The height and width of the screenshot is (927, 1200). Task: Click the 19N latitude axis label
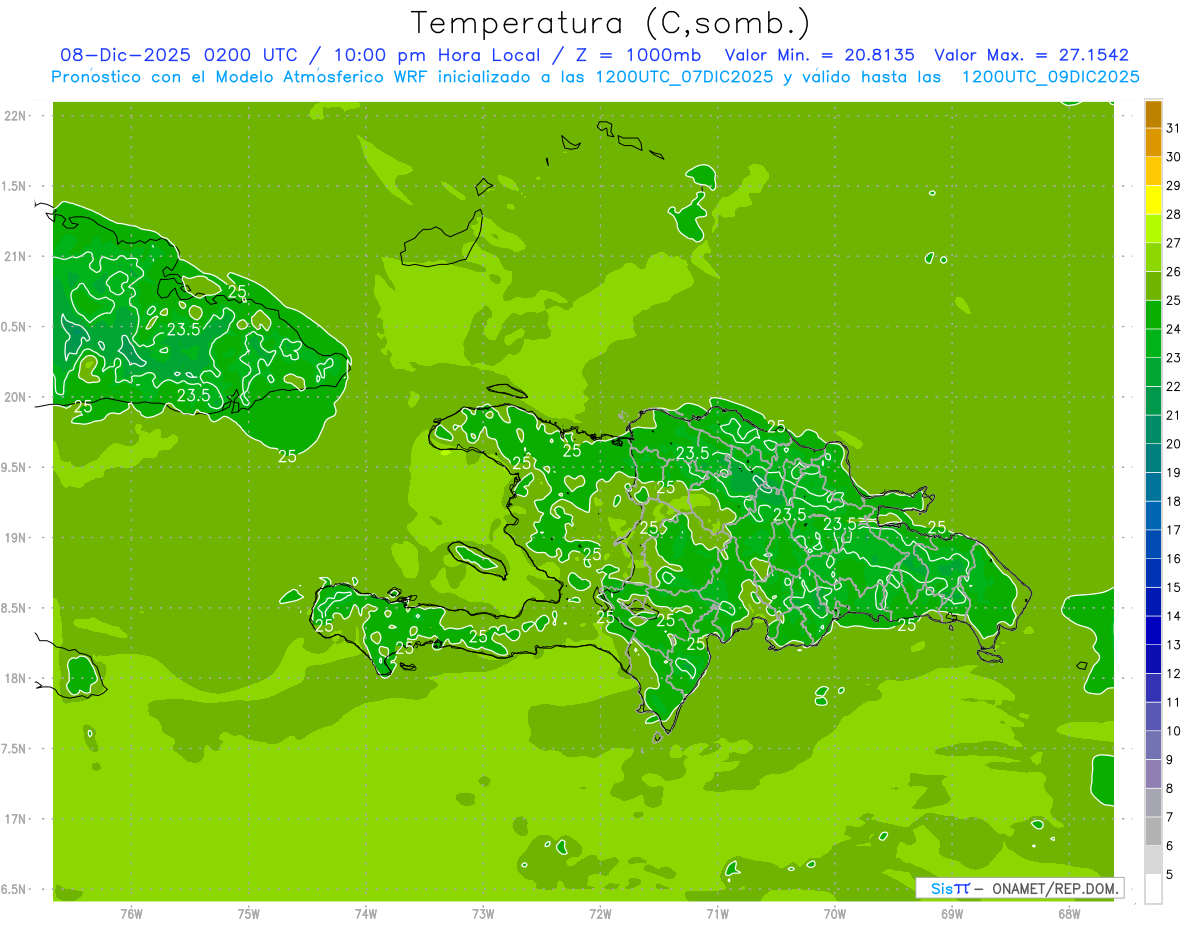pyautogui.click(x=17, y=538)
